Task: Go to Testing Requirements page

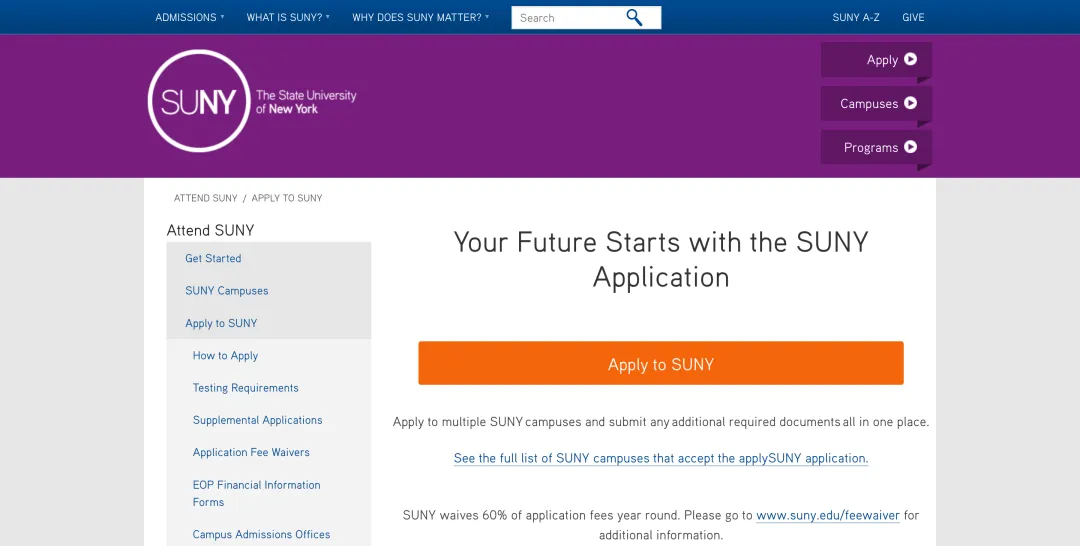Action: click(x=246, y=388)
